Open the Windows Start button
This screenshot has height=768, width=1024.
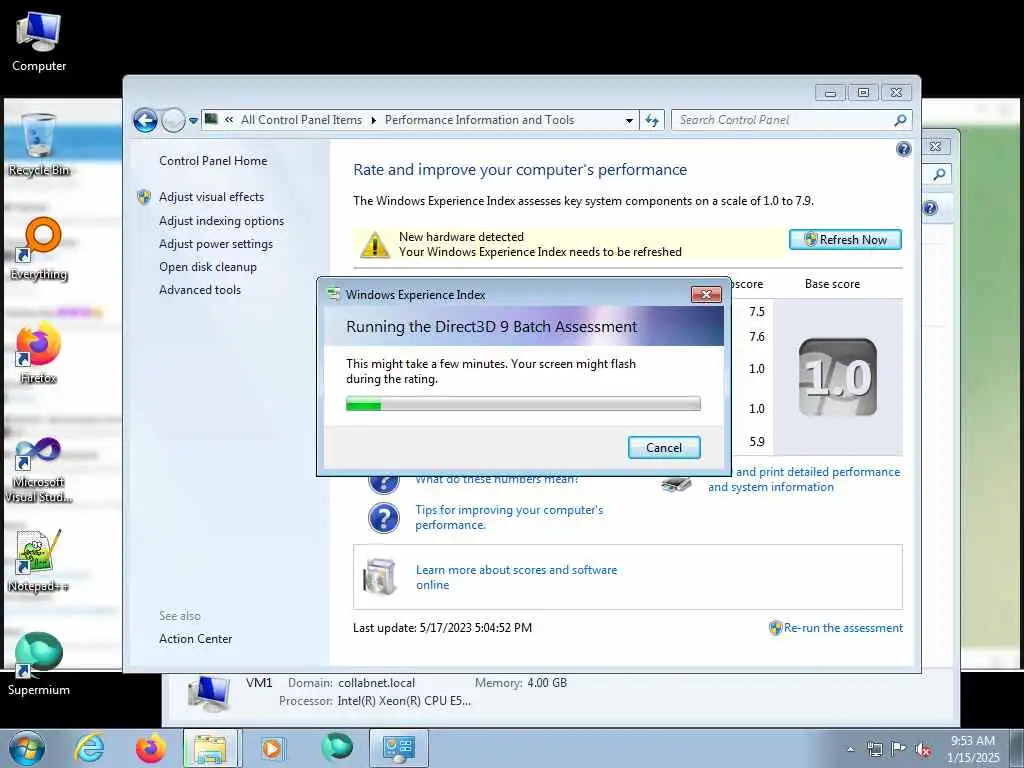[x=27, y=748]
